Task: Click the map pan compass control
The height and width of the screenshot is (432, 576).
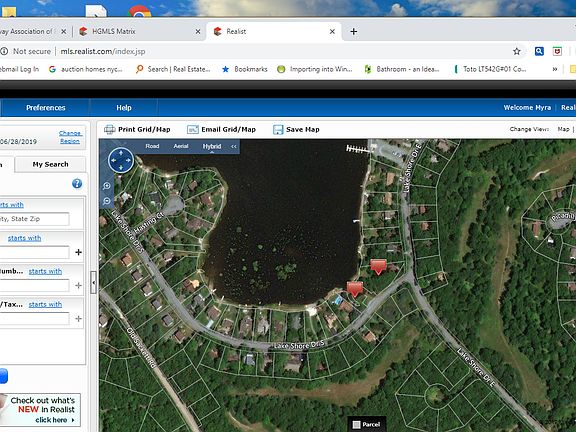Action: click(x=121, y=160)
